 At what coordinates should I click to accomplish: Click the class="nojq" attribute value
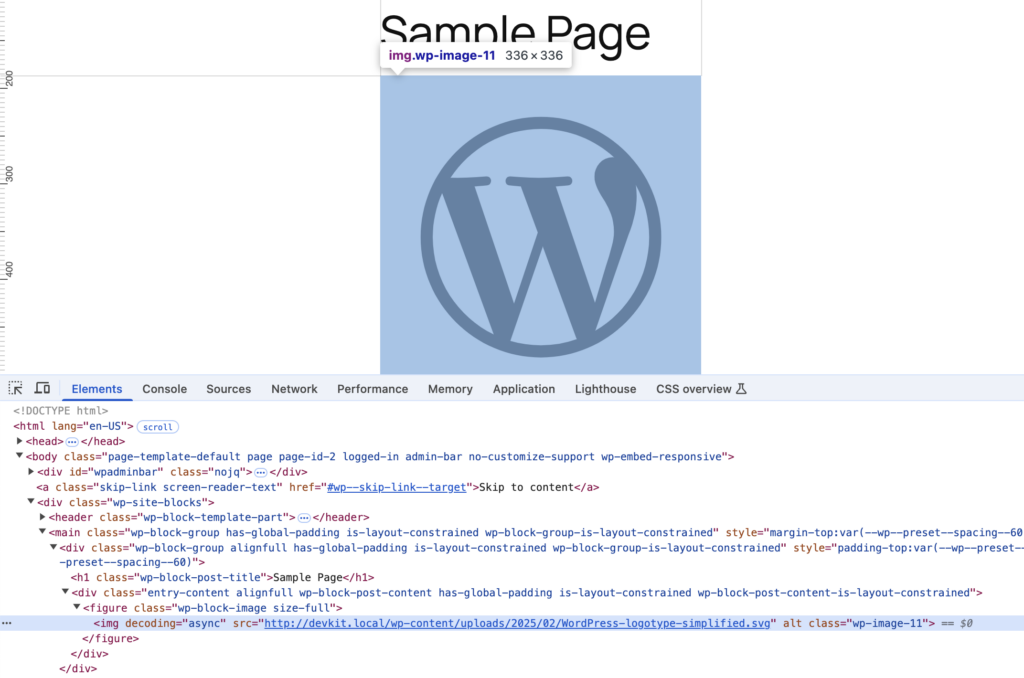click(x=208, y=472)
